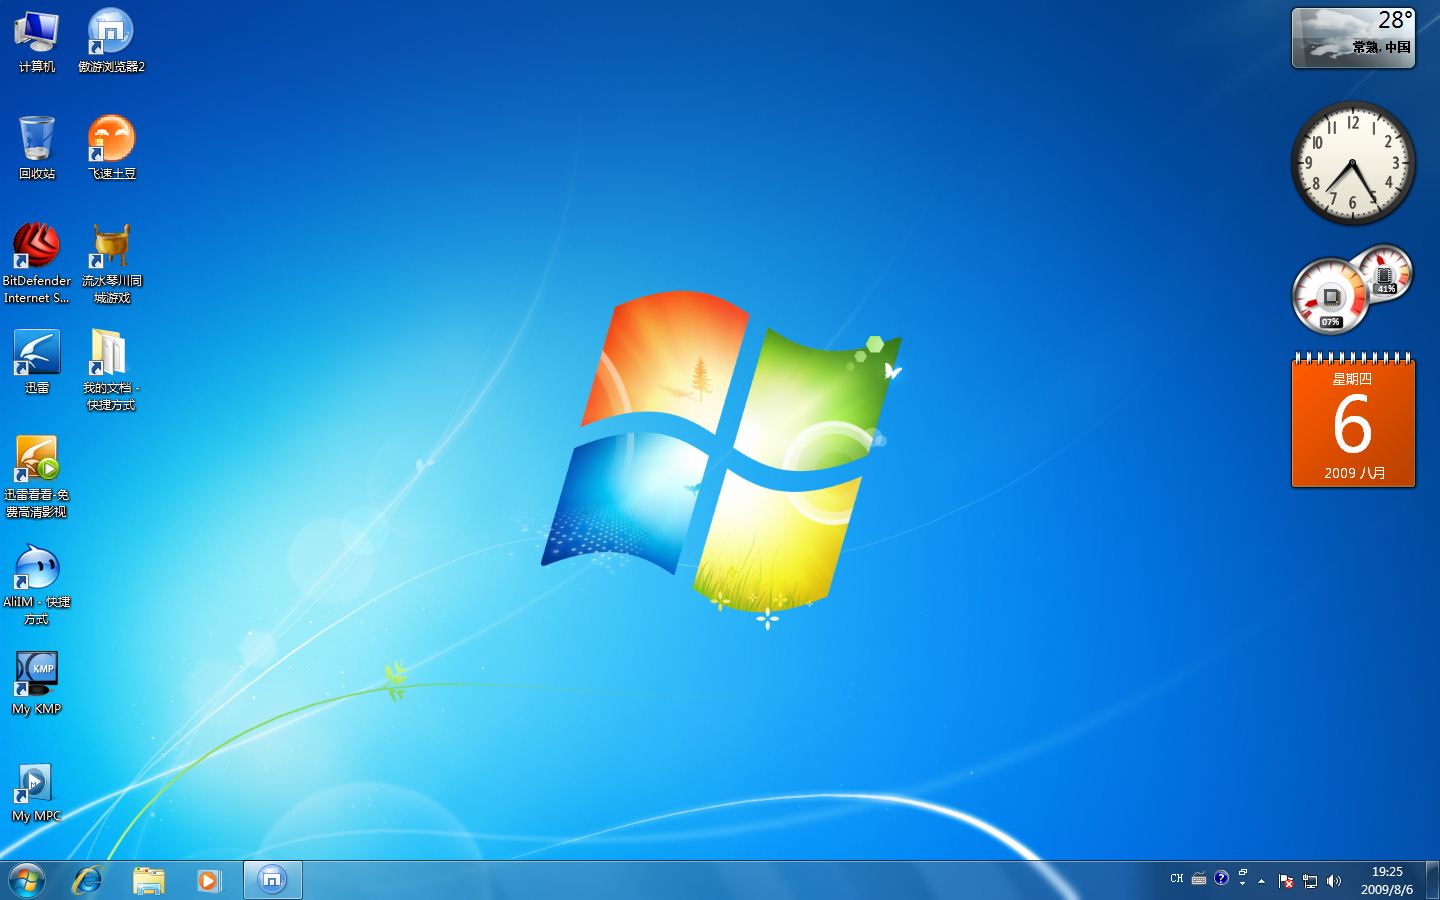Click the language bar help icon

(x=1221, y=878)
